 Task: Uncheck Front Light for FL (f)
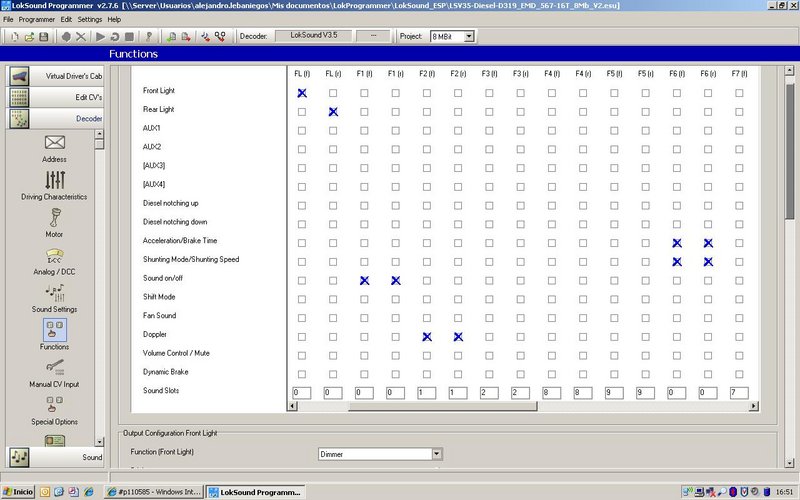pyautogui.click(x=302, y=93)
